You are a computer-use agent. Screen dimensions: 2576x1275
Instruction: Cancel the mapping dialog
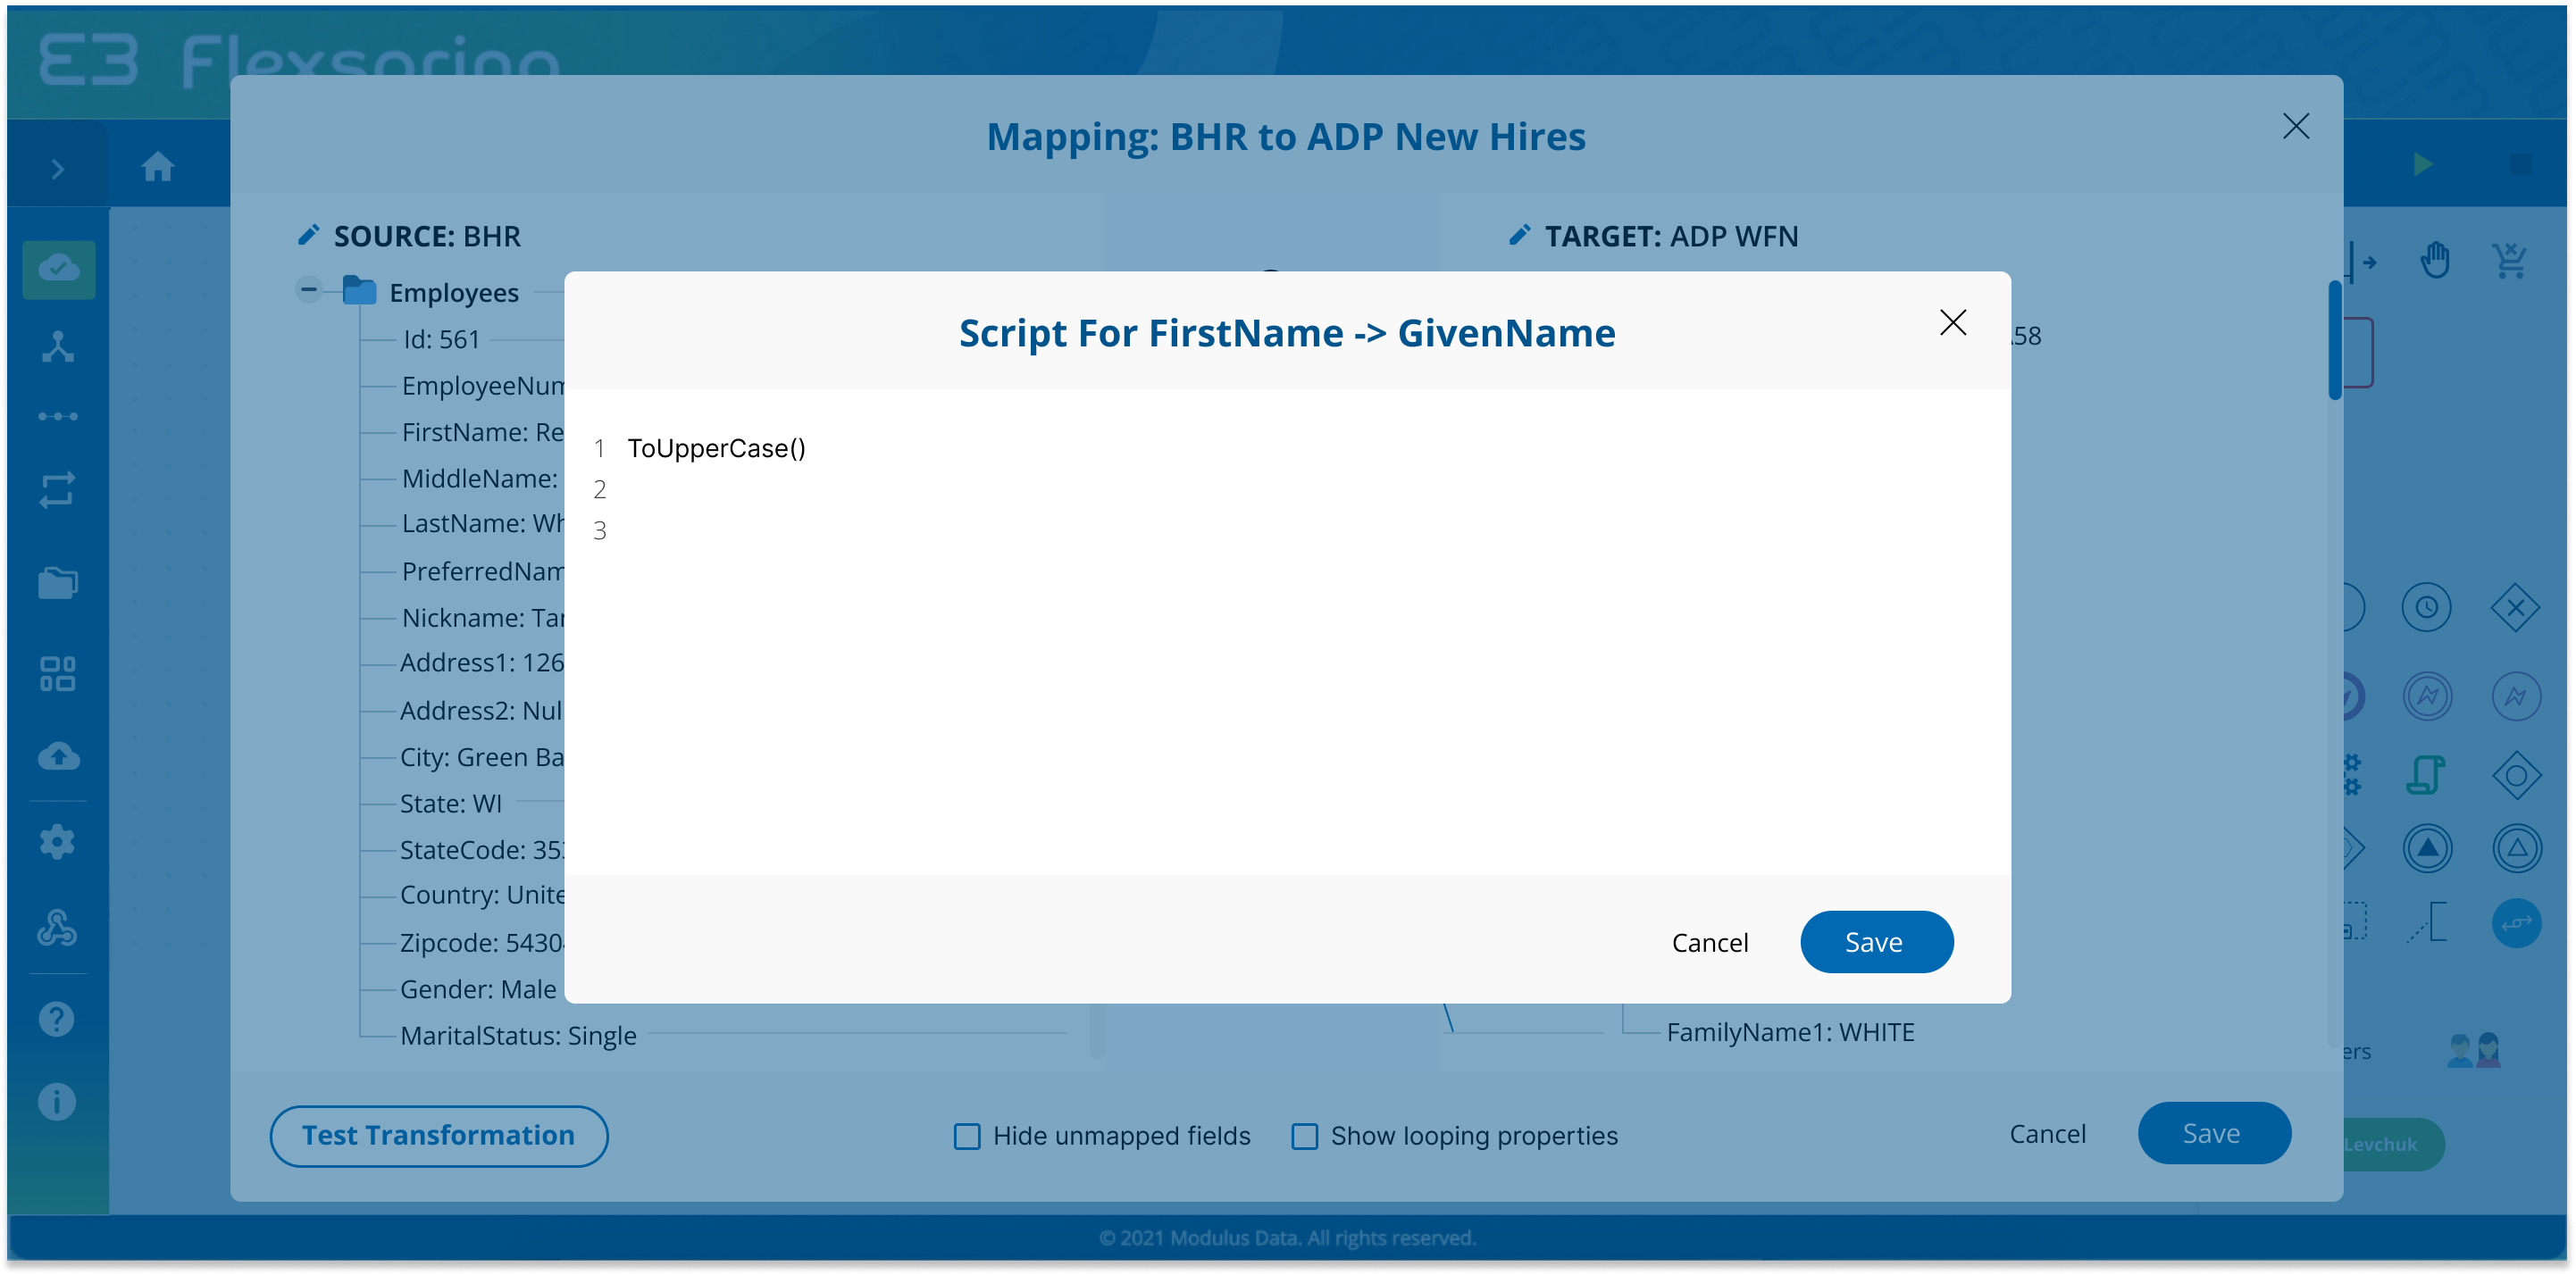pyautogui.click(x=2047, y=1134)
